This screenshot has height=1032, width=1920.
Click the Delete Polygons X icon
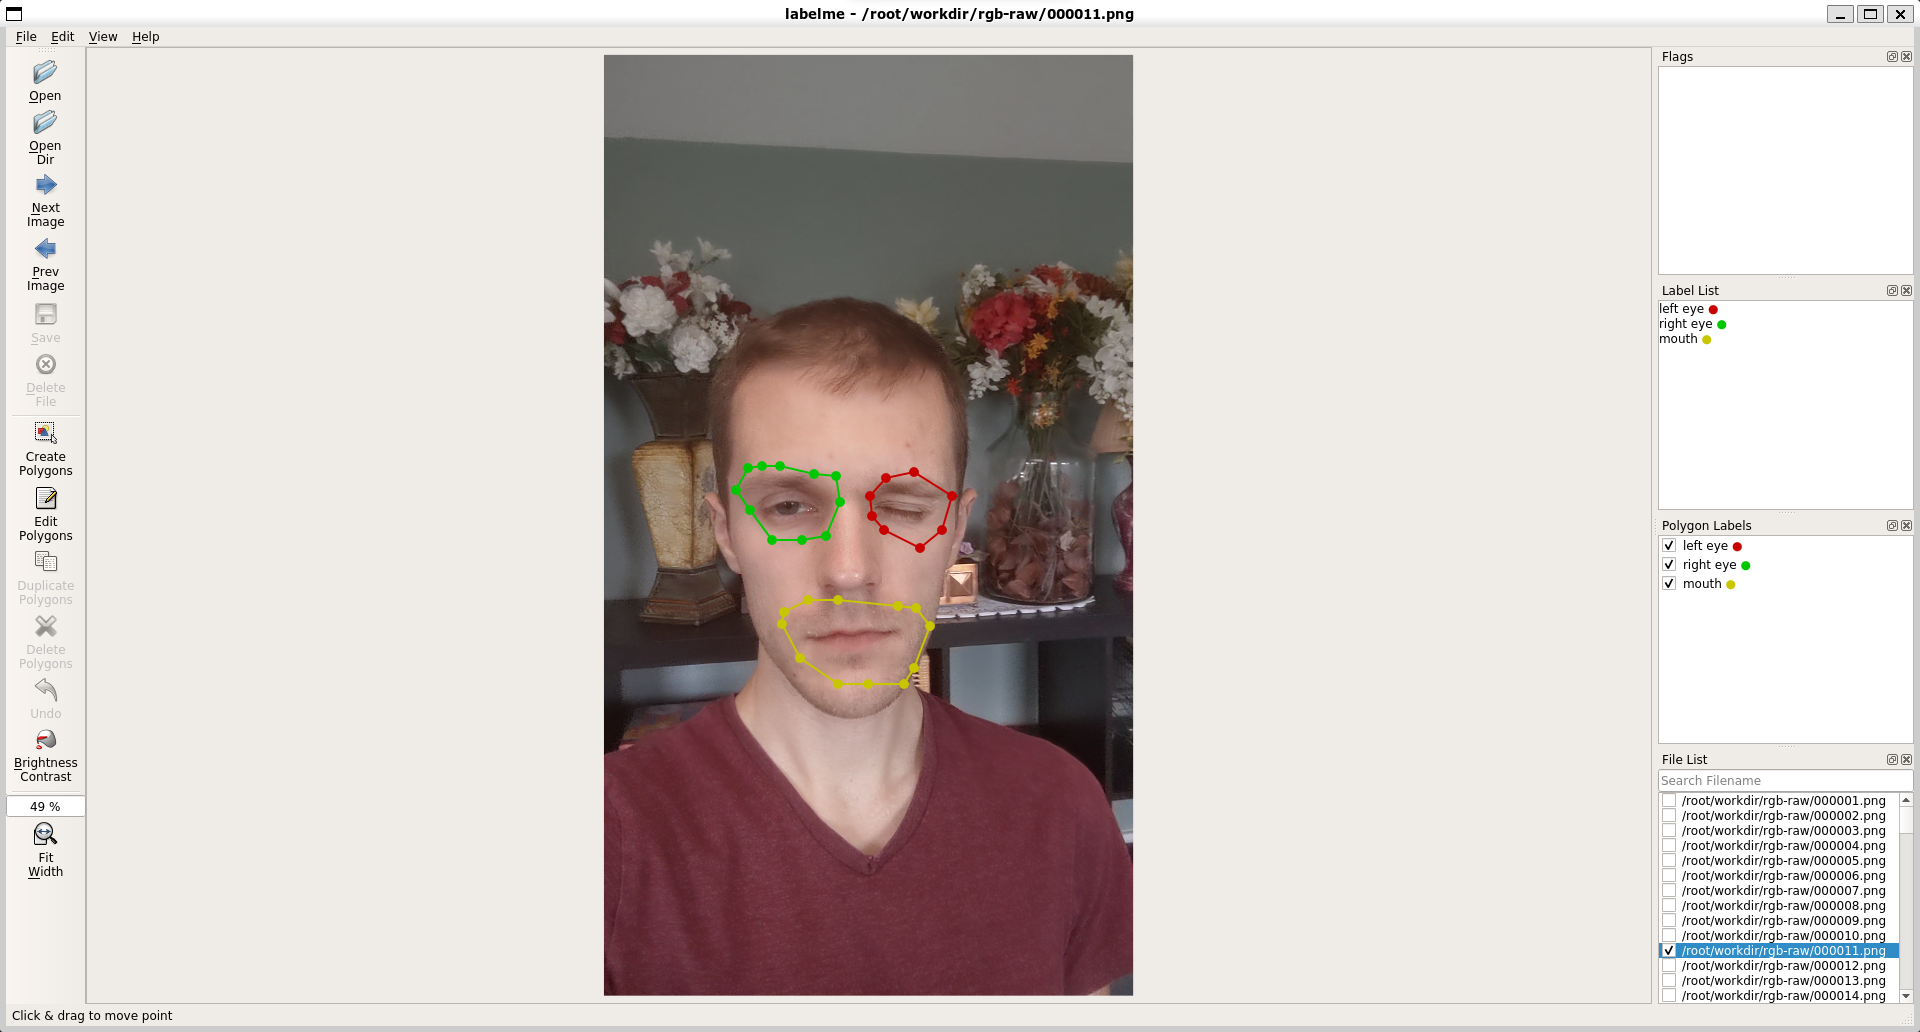tap(45, 626)
